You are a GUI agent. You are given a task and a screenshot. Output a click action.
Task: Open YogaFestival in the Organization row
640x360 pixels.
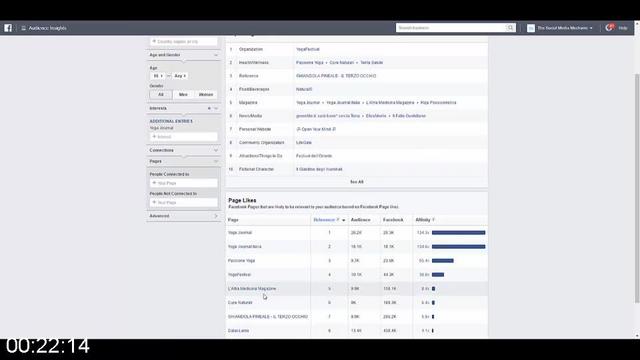pyautogui.click(x=308, y=49)
